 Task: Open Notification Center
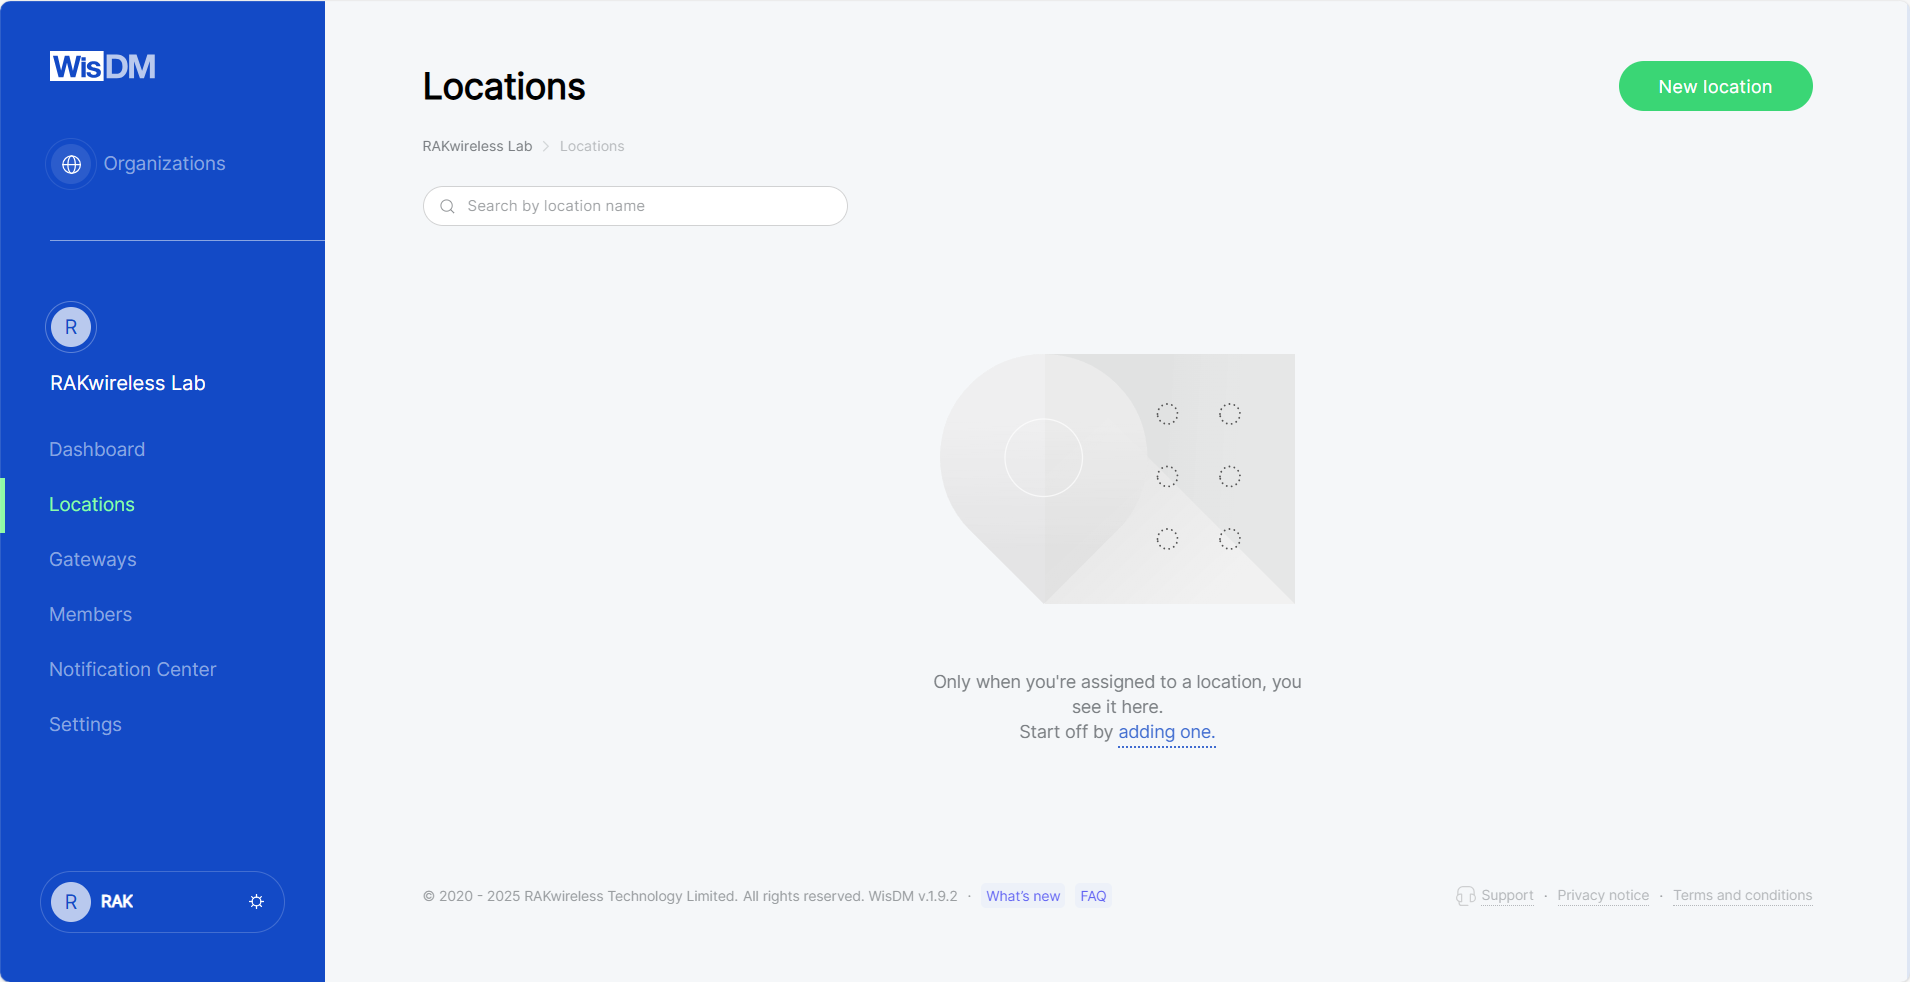[x=133, y=670]
